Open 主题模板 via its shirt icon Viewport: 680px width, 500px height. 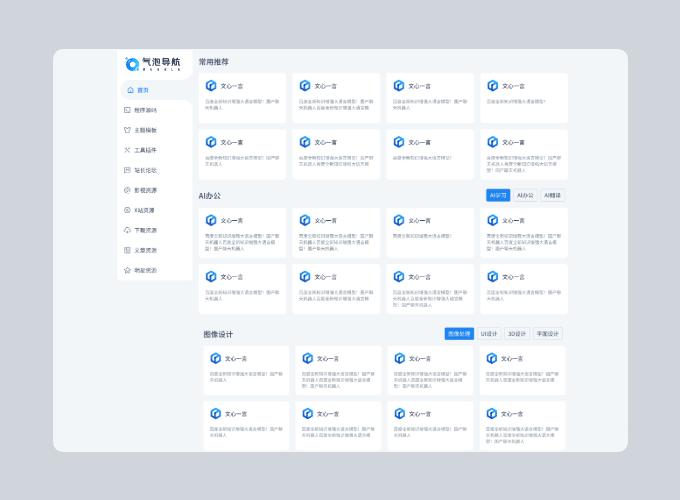127,130
